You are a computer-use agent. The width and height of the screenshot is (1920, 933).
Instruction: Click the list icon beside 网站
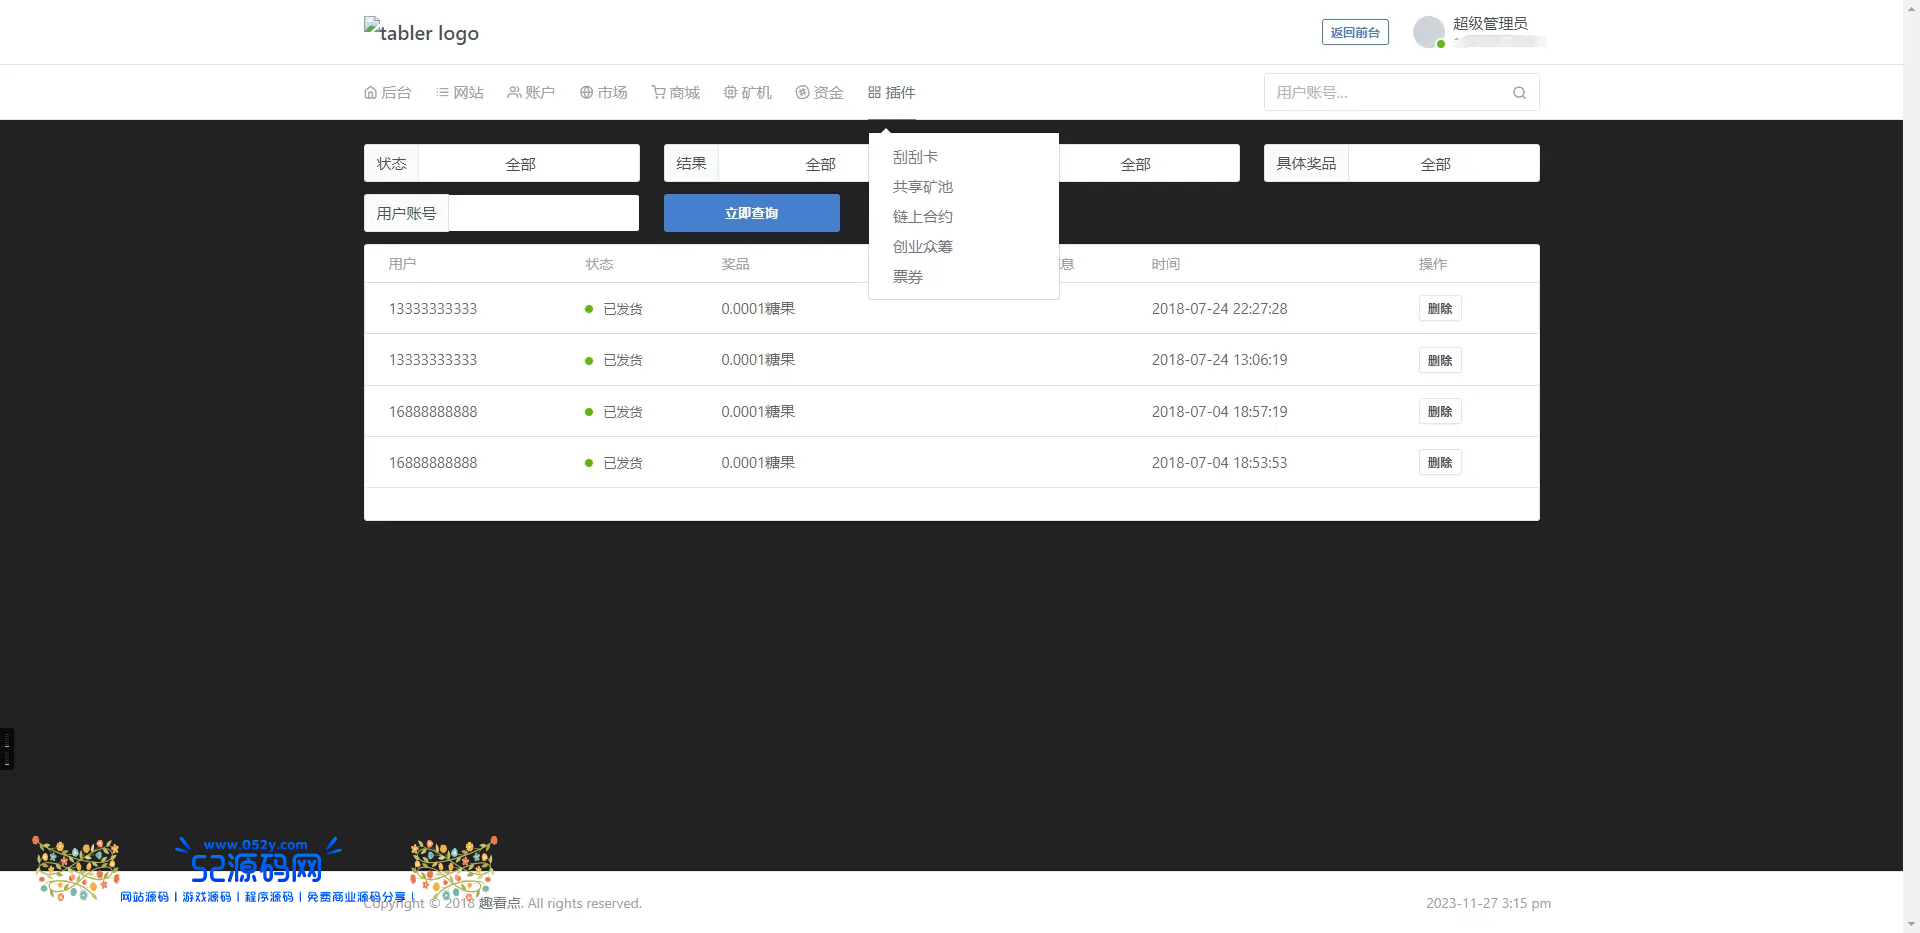tap(442, 93)
